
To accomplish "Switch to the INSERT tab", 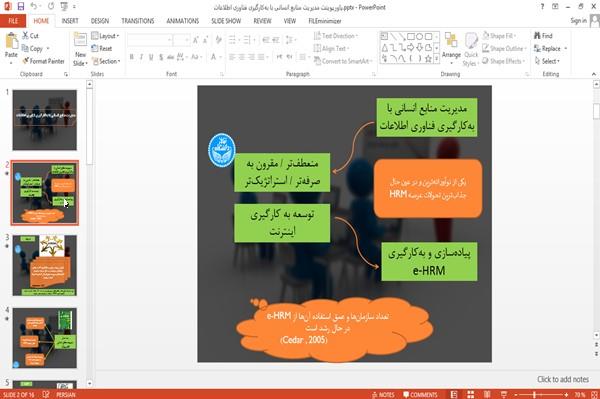I will 70,21.
